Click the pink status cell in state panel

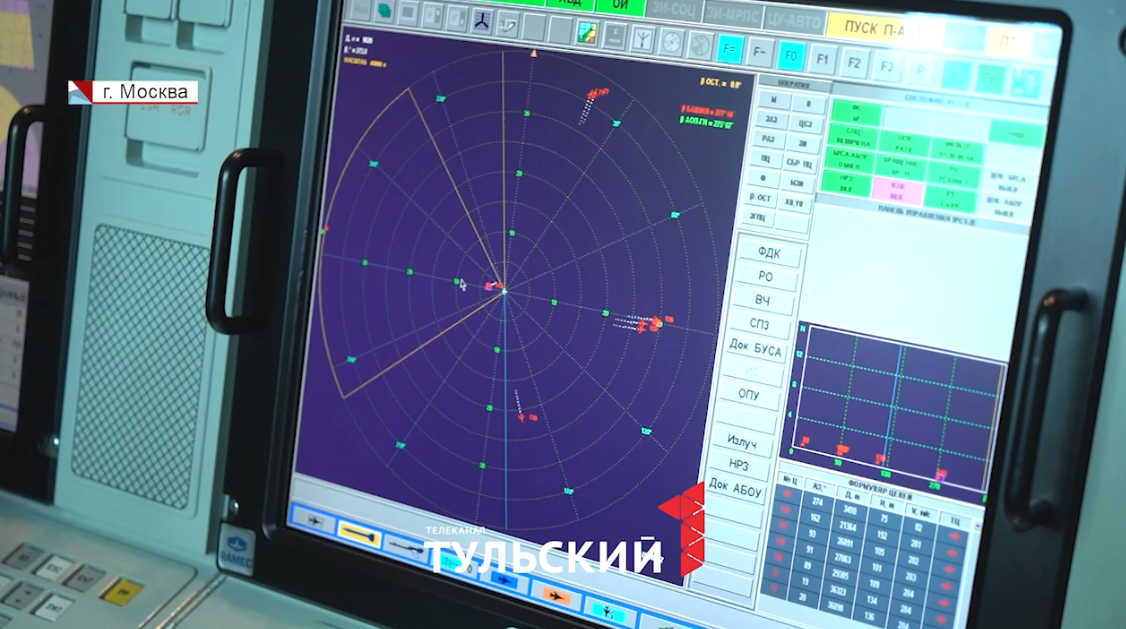point(897,191)
